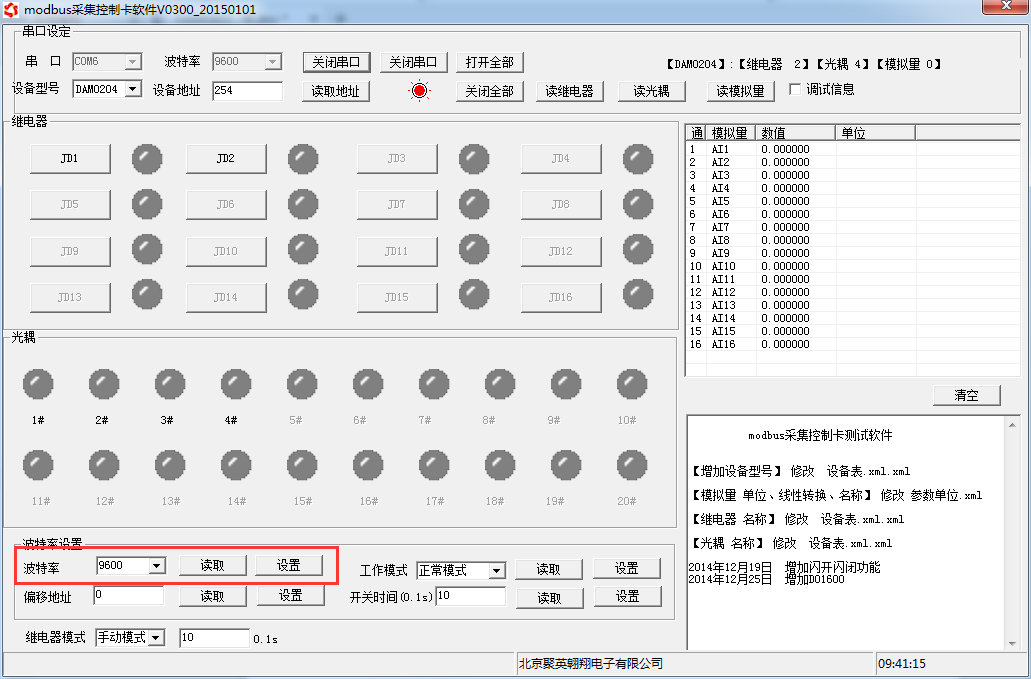The height and width of the screenshot is (679, 1031).
Task: Click 读取 next to baud rate setting
Action: coord(212,566)
